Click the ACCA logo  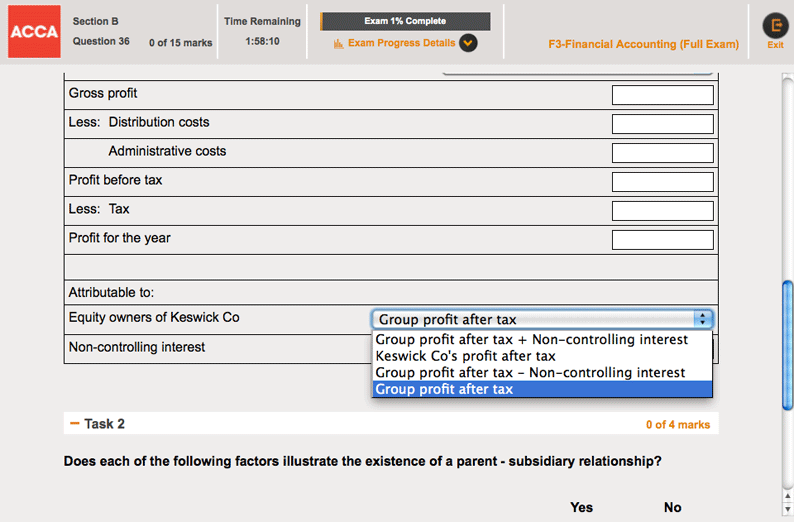(34, 34)
